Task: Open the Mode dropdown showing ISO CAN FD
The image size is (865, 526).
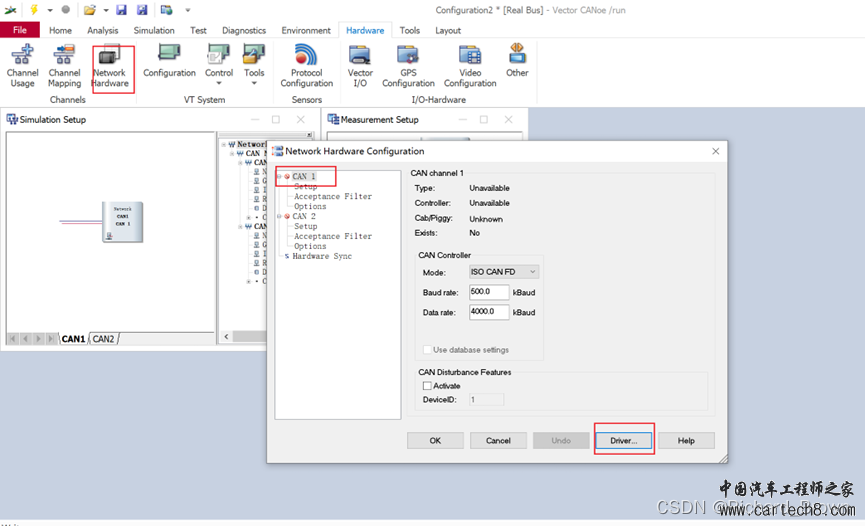Action: pyautogui.click(x=504, y=272)
